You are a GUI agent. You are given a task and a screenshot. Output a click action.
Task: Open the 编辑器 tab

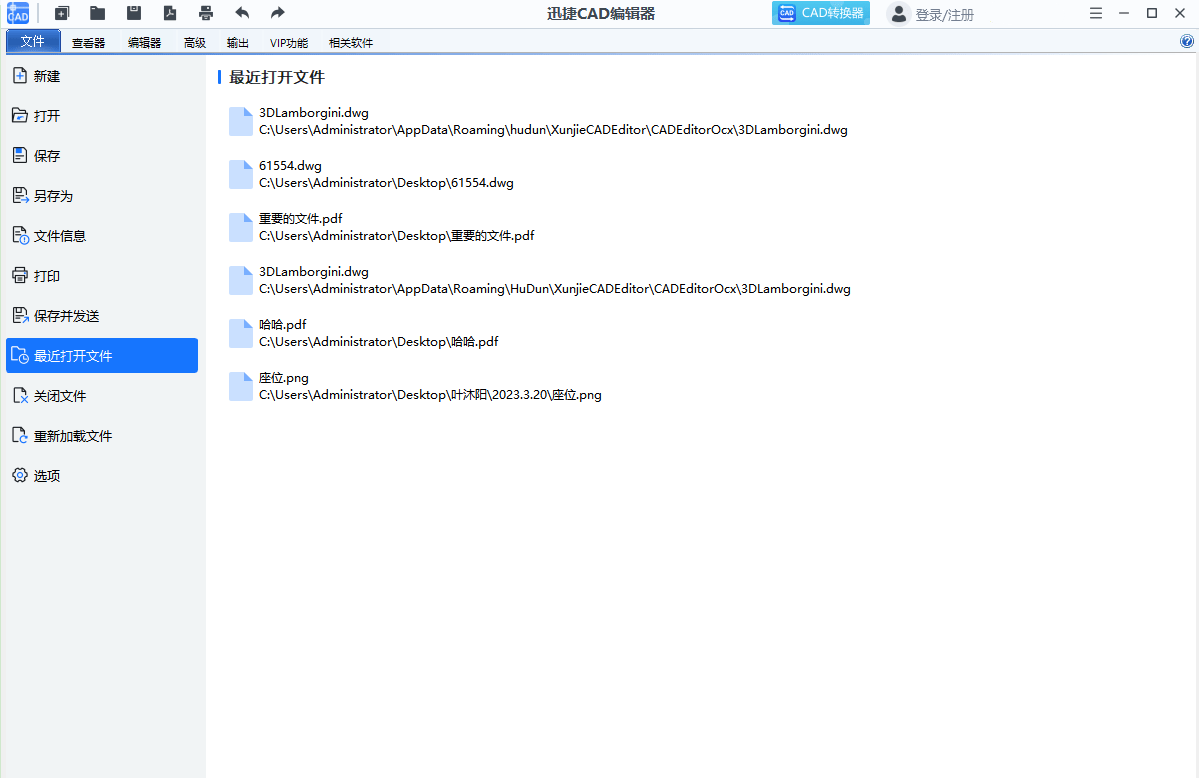click(x=145, y=43)
